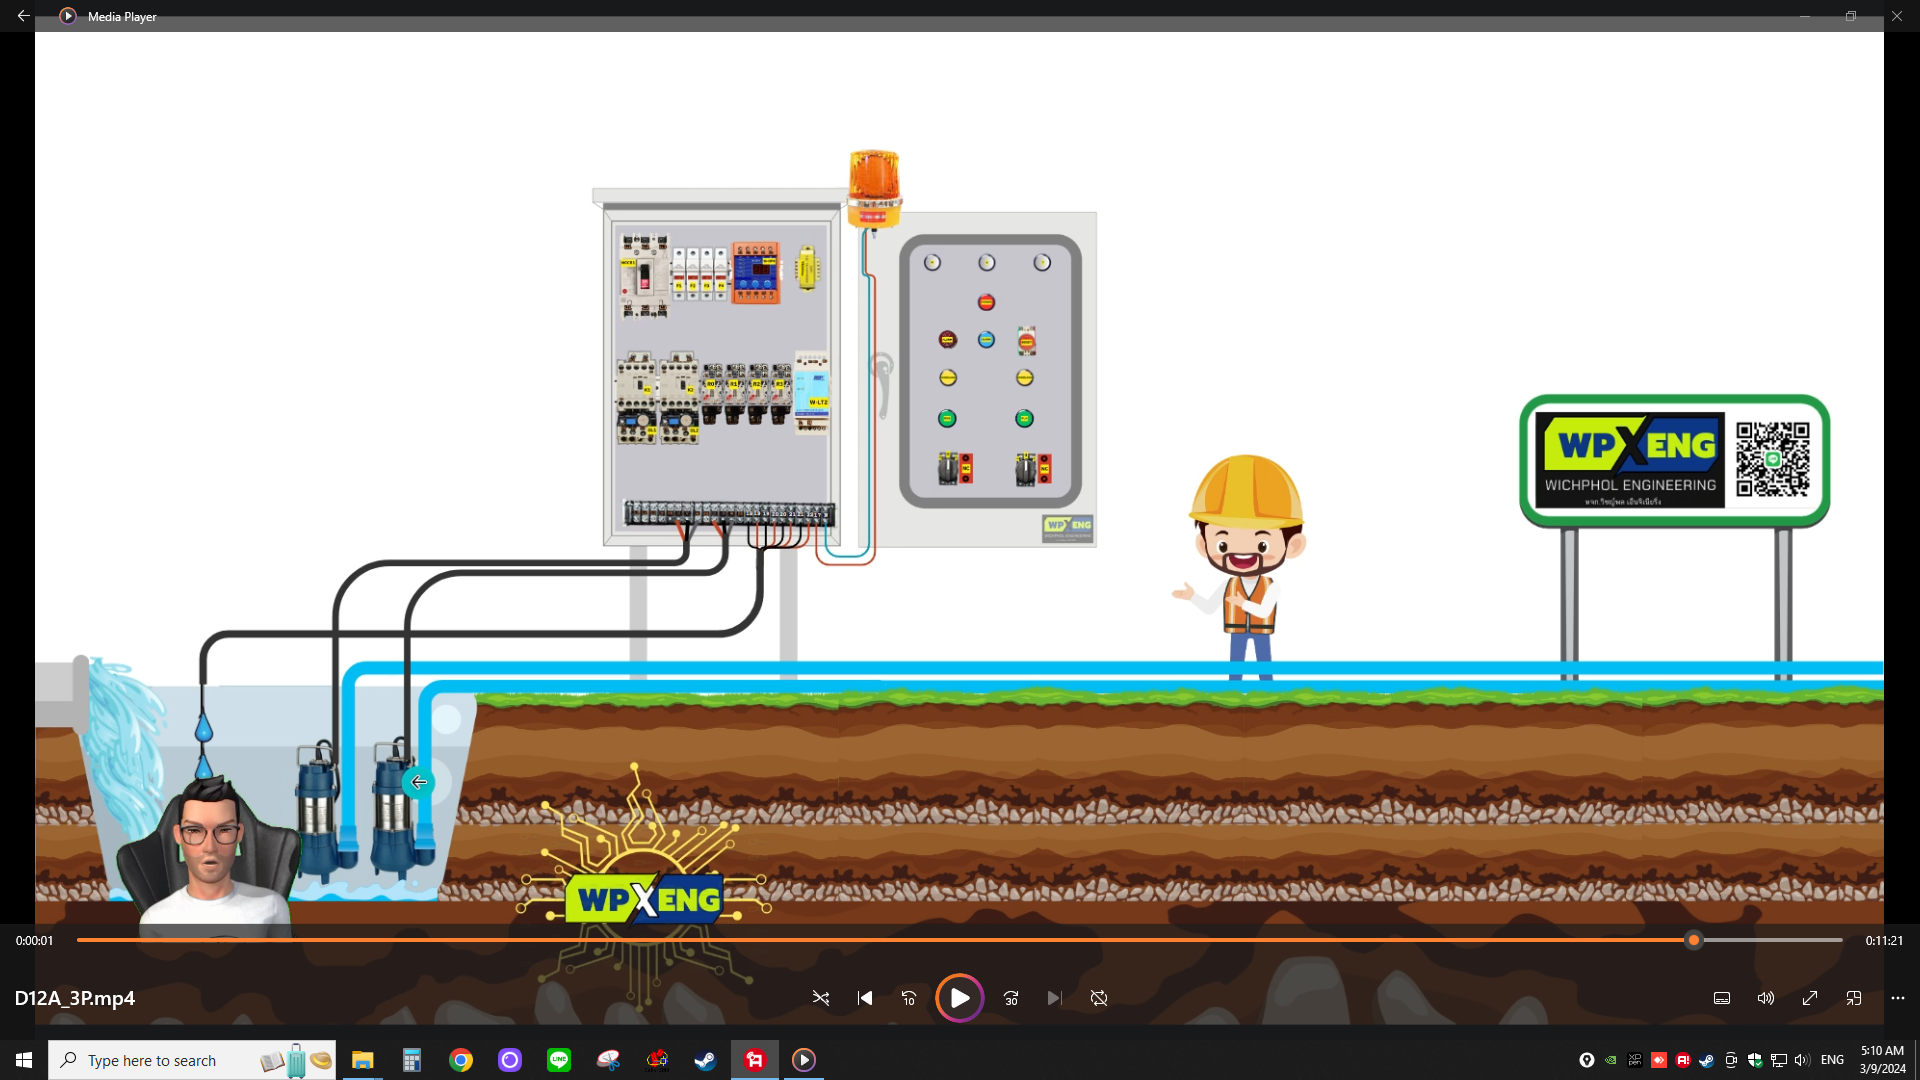This screenshot has width=1920, height=1080.
Task: Click the D12A_3P.mp4 file title
Action: pos(75,998)
